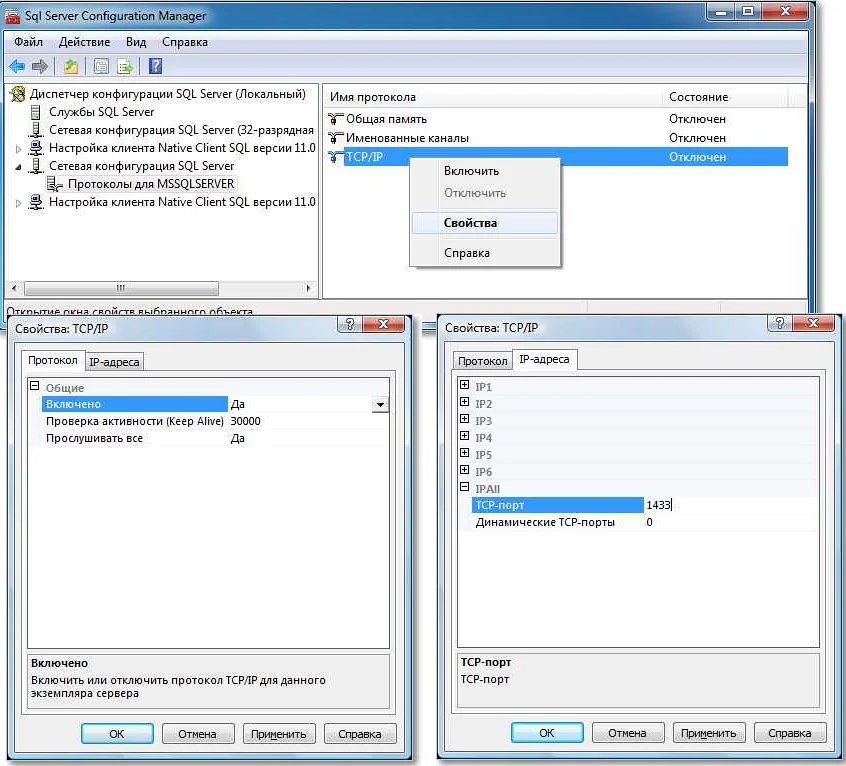Click the Диспетчер конфигурации SQL Server root icon

pyautogui.click(x=18, y=96)
